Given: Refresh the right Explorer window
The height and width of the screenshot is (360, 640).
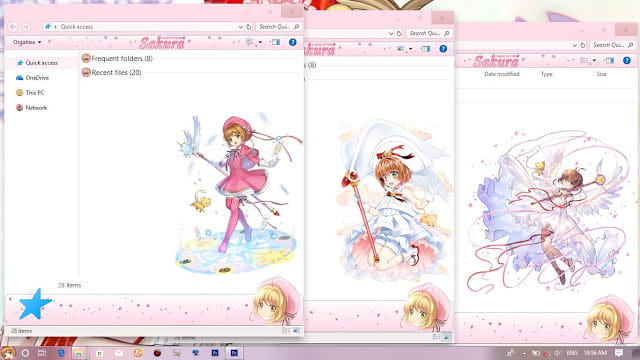Looking at the screenshot, I should [583, 45].
